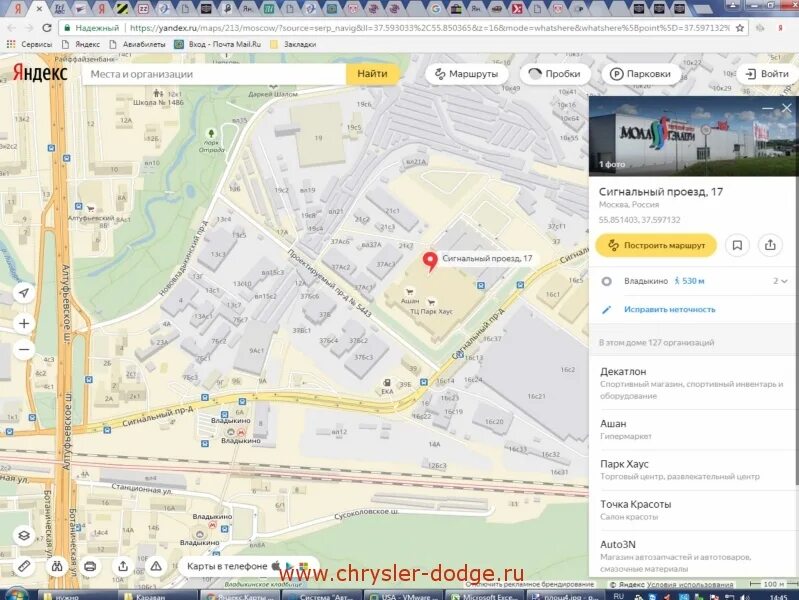This screenshot has height=600, width=799.
Task: Close the address info card
Action: click(786, 108)
